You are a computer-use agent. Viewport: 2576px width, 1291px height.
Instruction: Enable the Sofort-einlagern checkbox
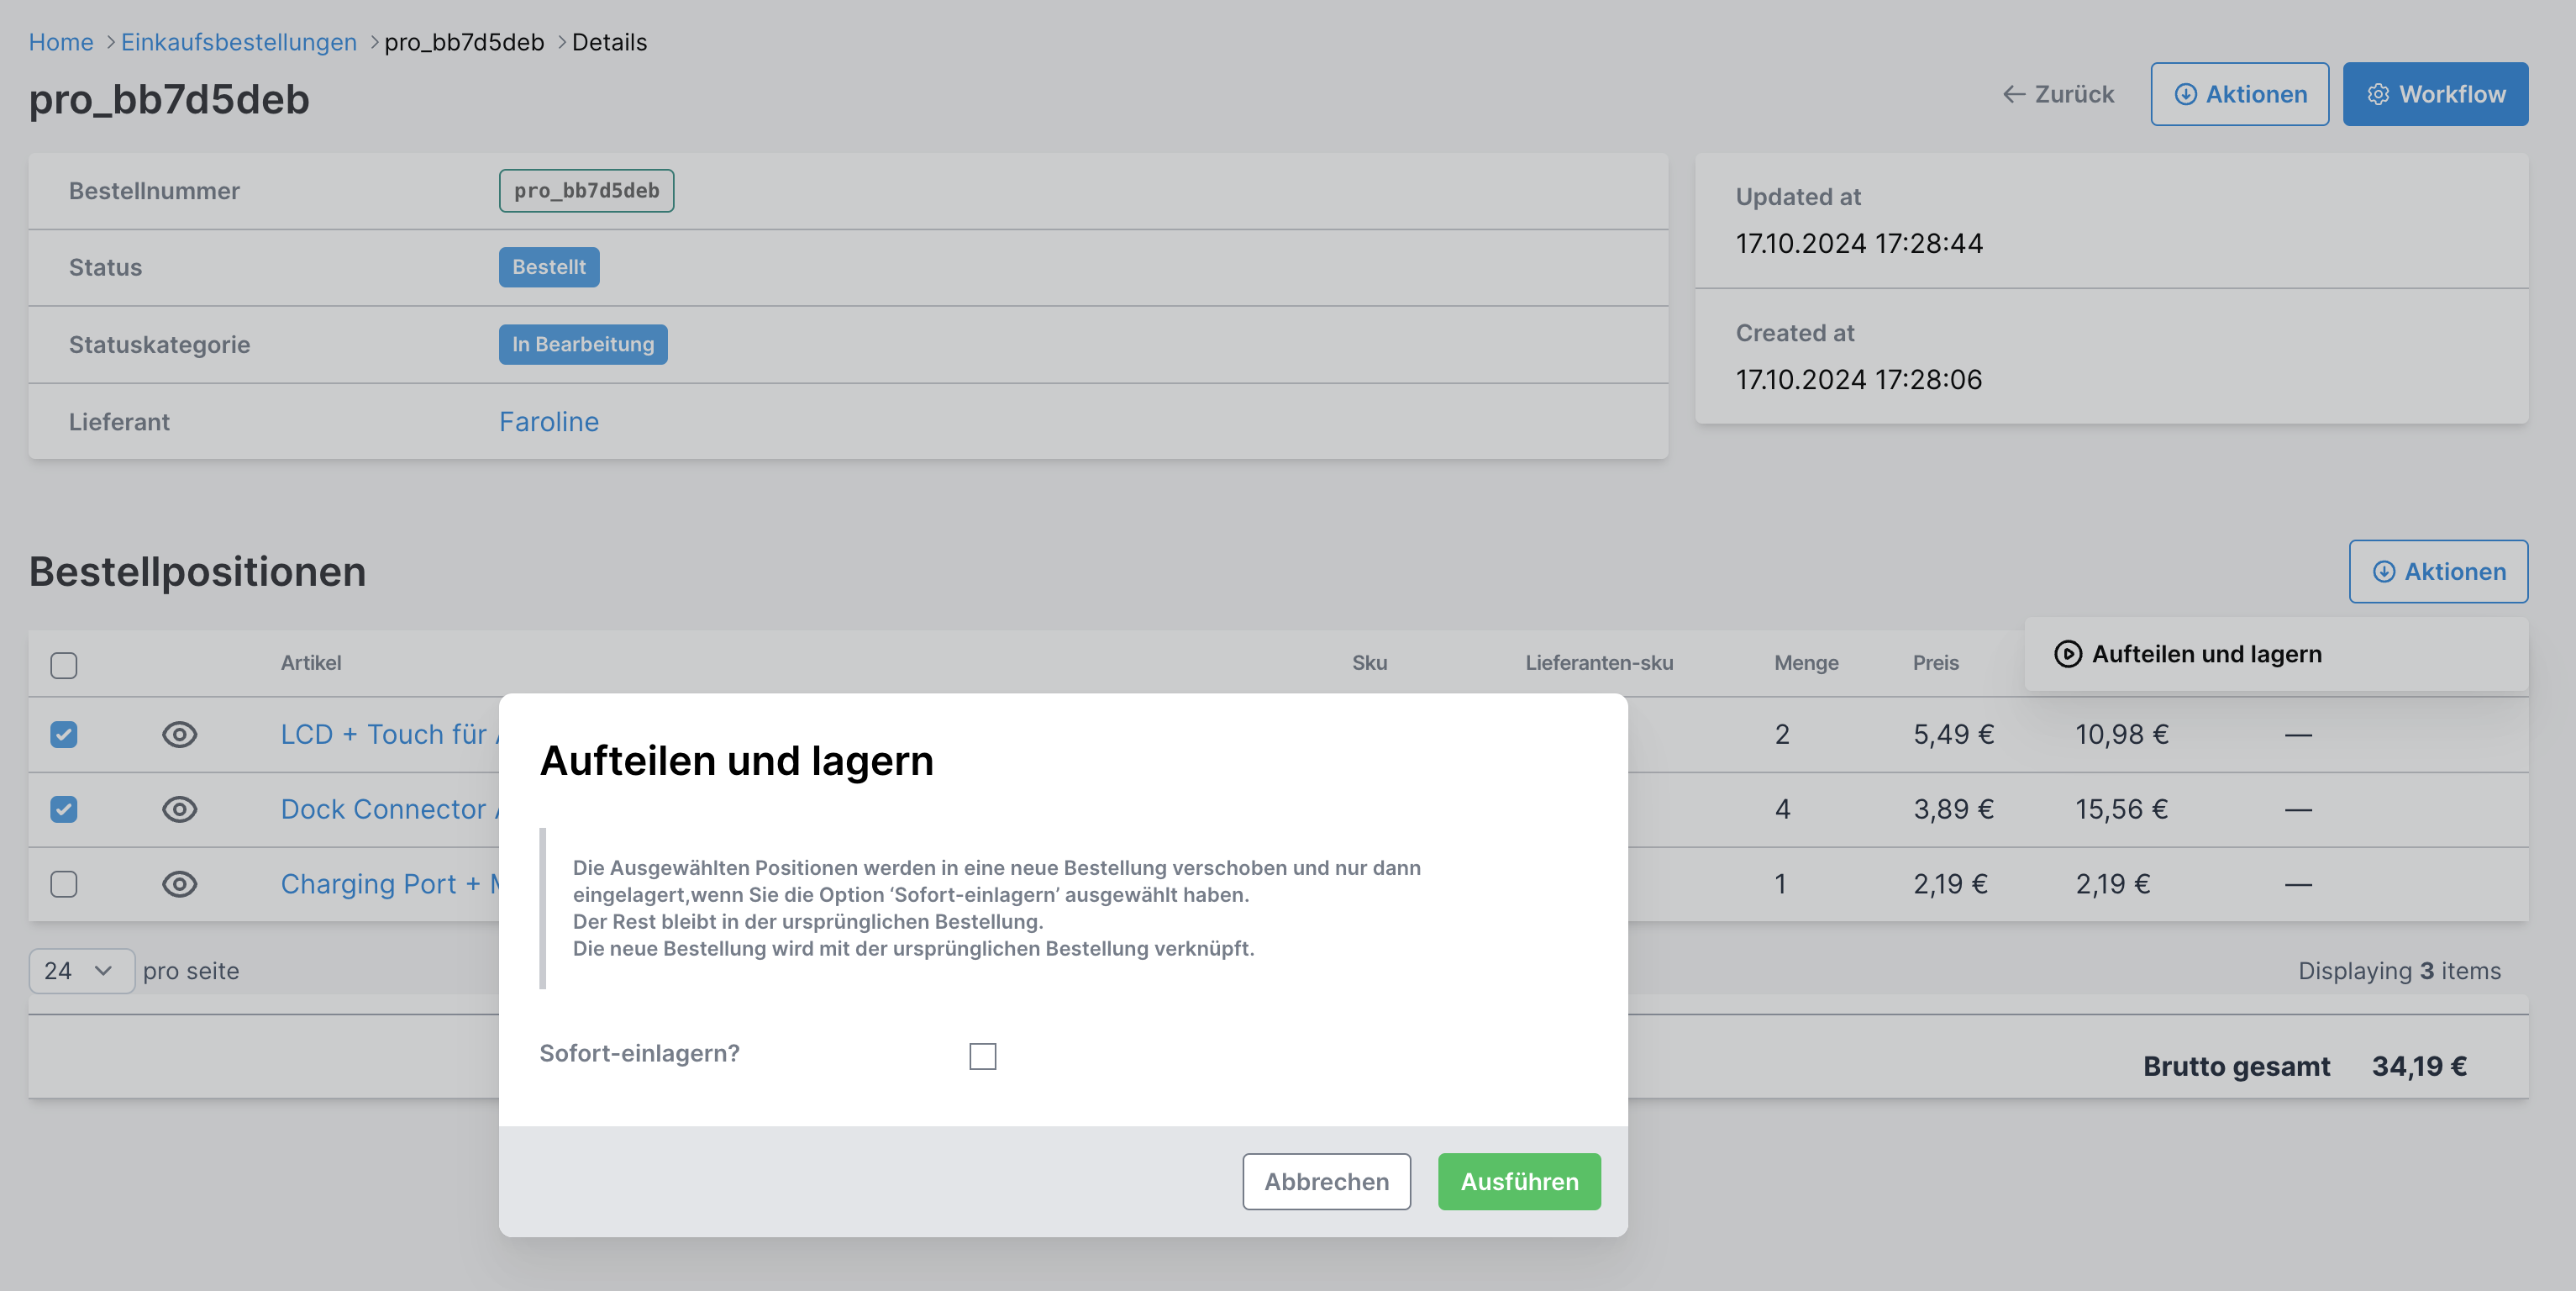tap(982, 1056)
